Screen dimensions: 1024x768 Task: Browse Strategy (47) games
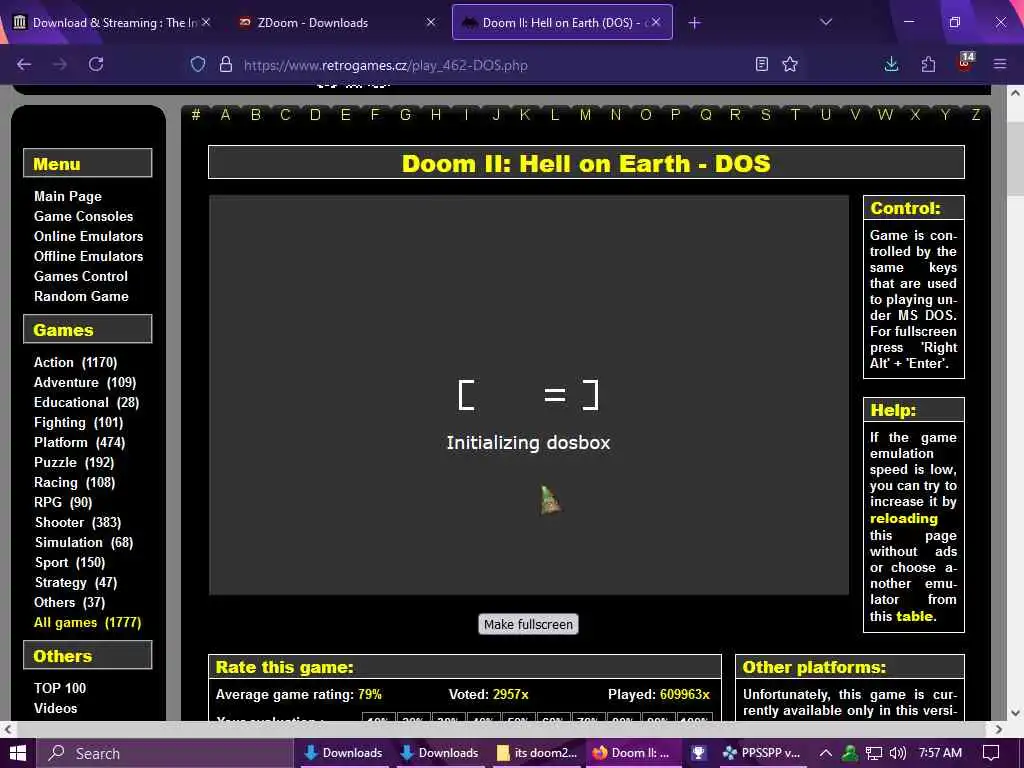[76, 583]
